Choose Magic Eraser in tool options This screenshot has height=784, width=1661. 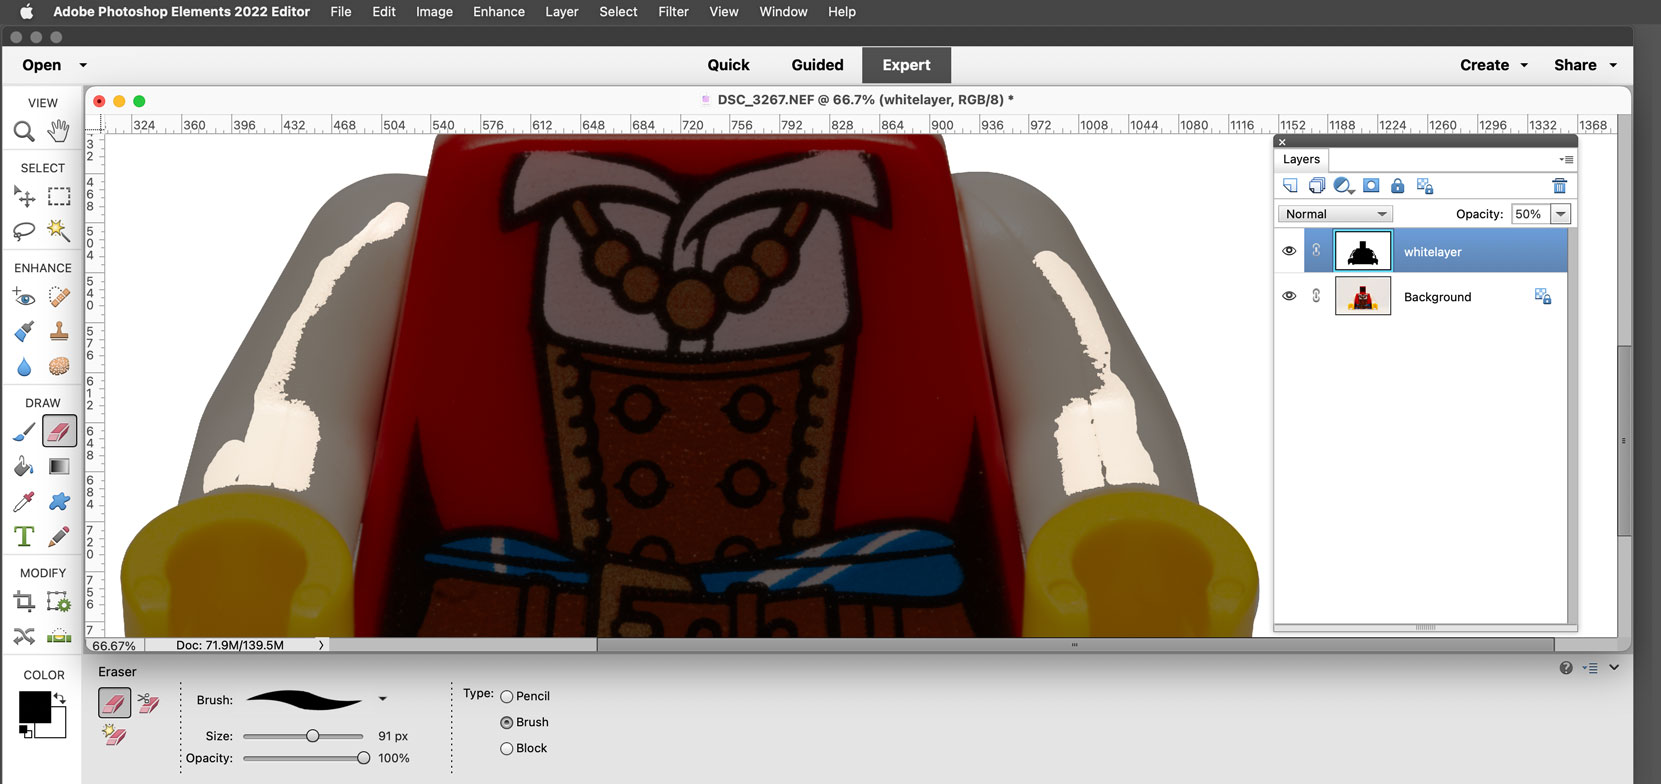114,736
